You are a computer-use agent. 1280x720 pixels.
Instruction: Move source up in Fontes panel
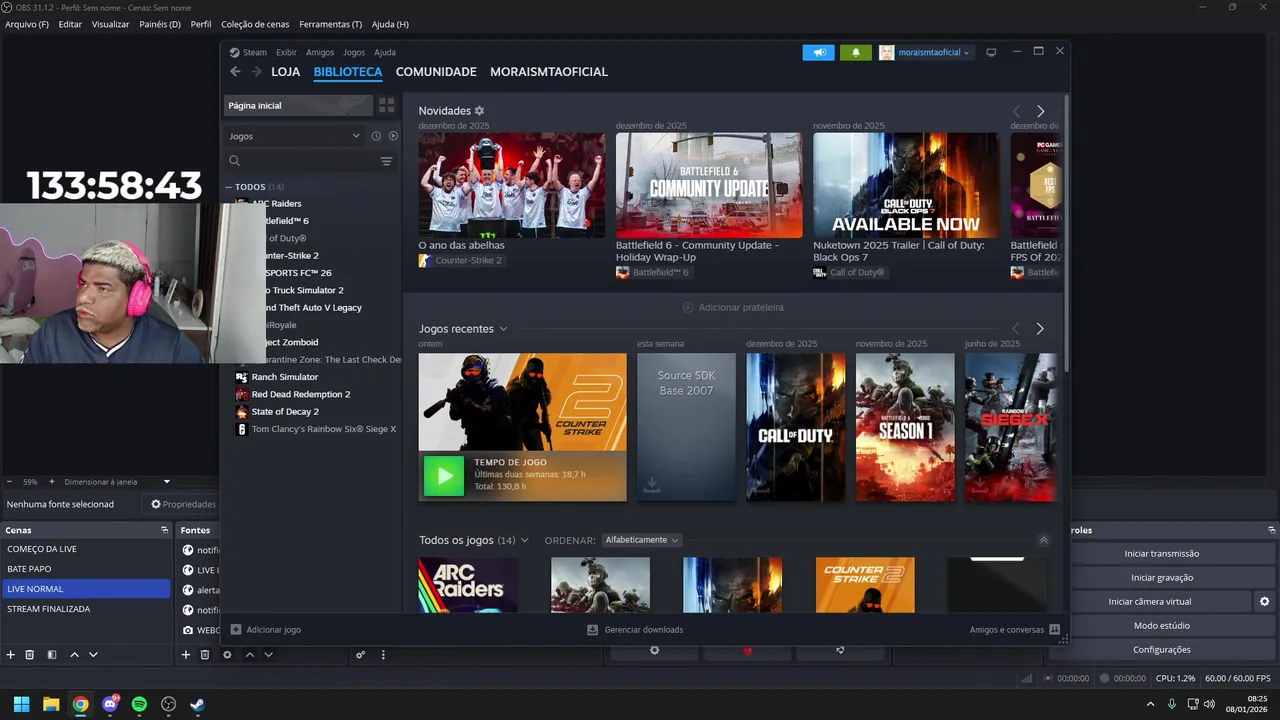tap(250, 655)
